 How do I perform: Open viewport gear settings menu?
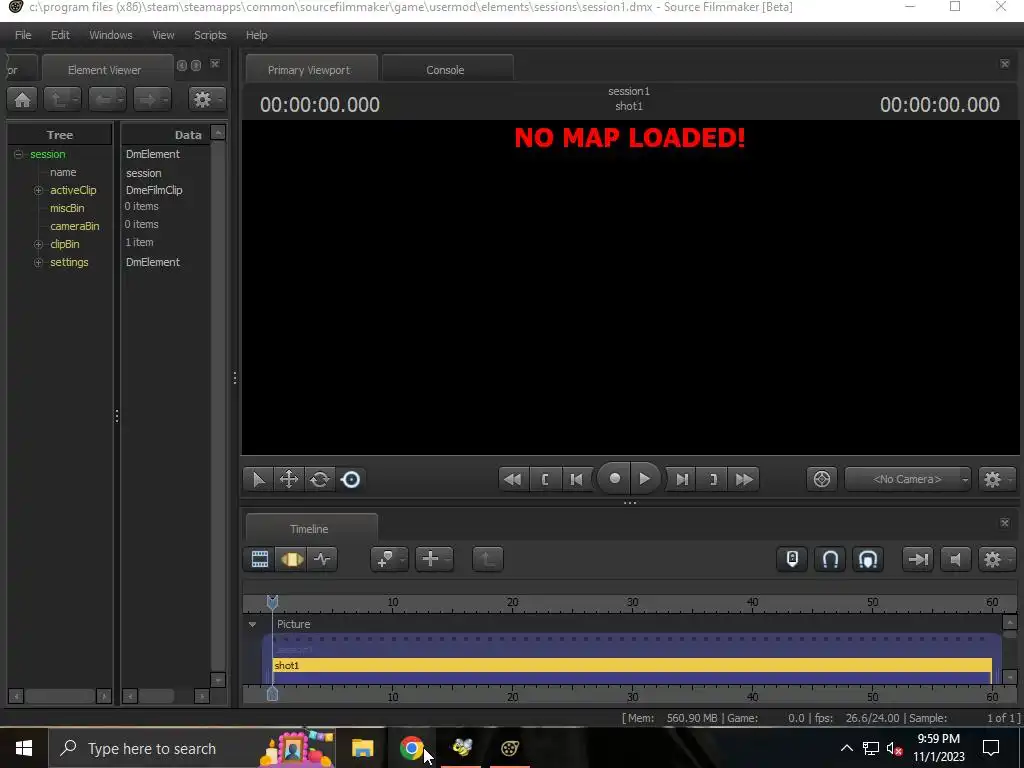pos(996,479)
